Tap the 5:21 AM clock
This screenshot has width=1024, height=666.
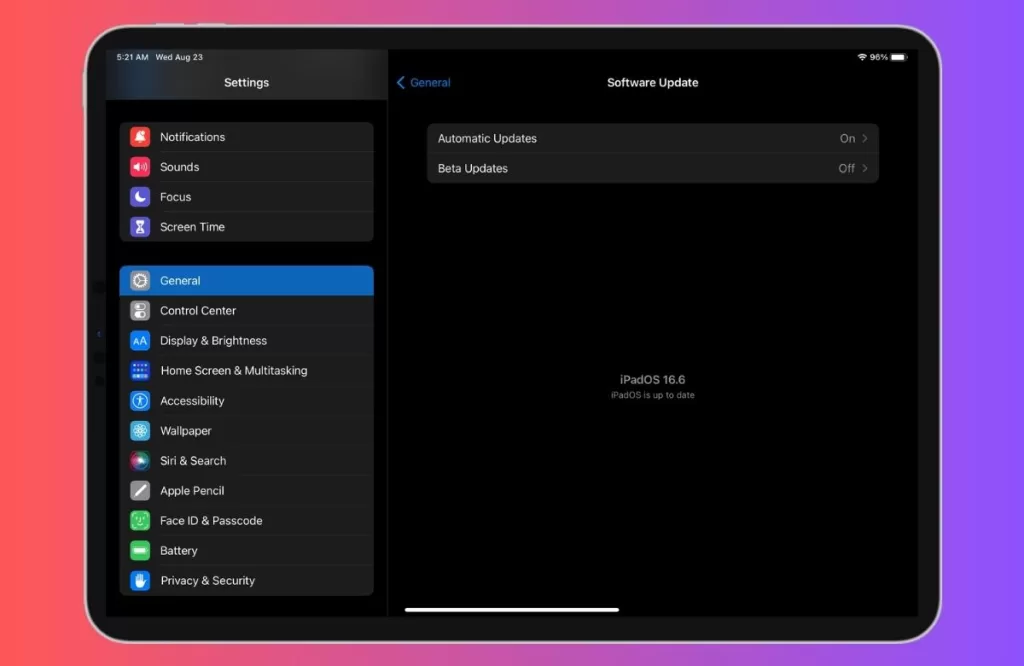[x=133, y=57]
